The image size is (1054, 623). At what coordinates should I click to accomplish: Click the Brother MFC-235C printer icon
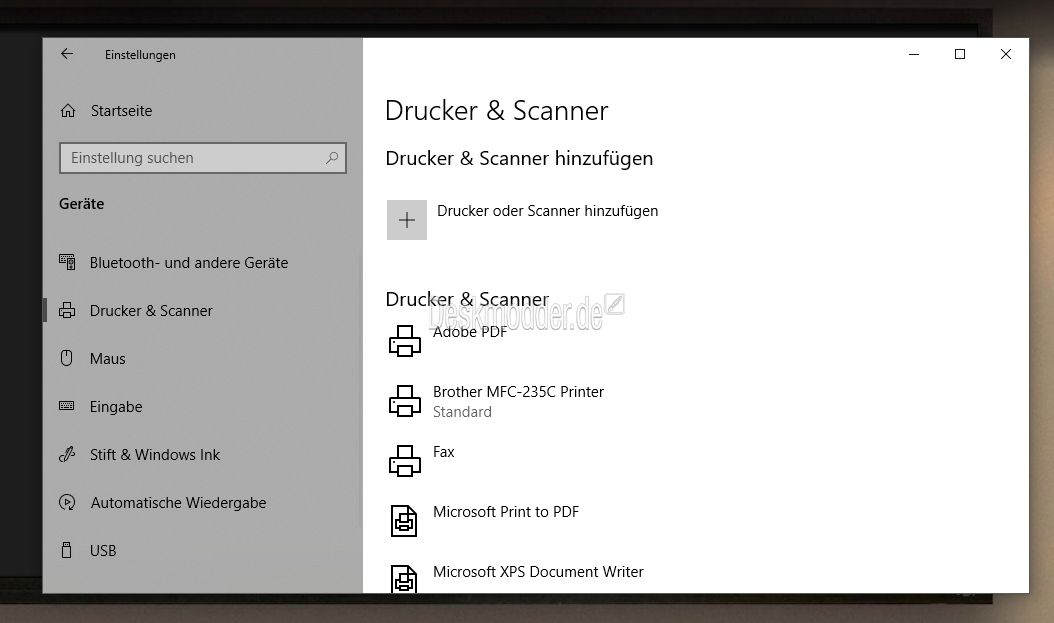[x=405, y=401]
